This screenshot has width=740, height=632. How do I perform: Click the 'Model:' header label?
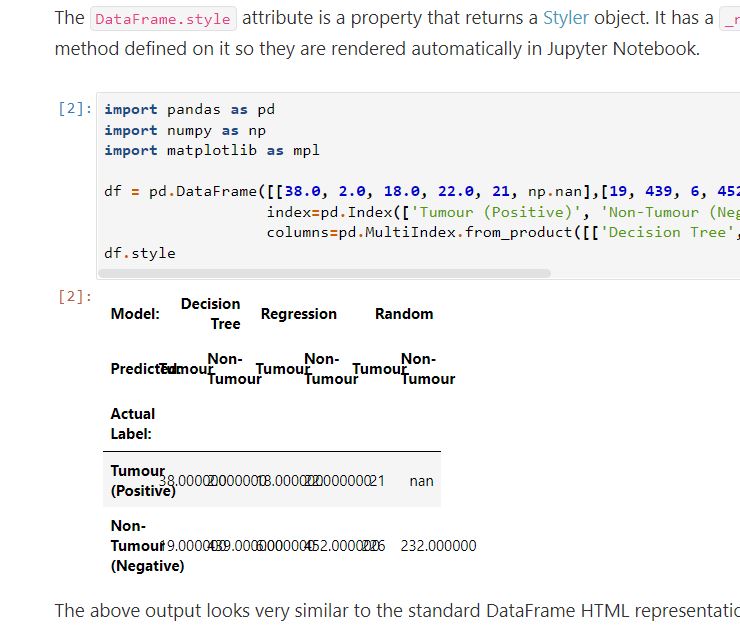pyautogui.click(x=135, y=314)
